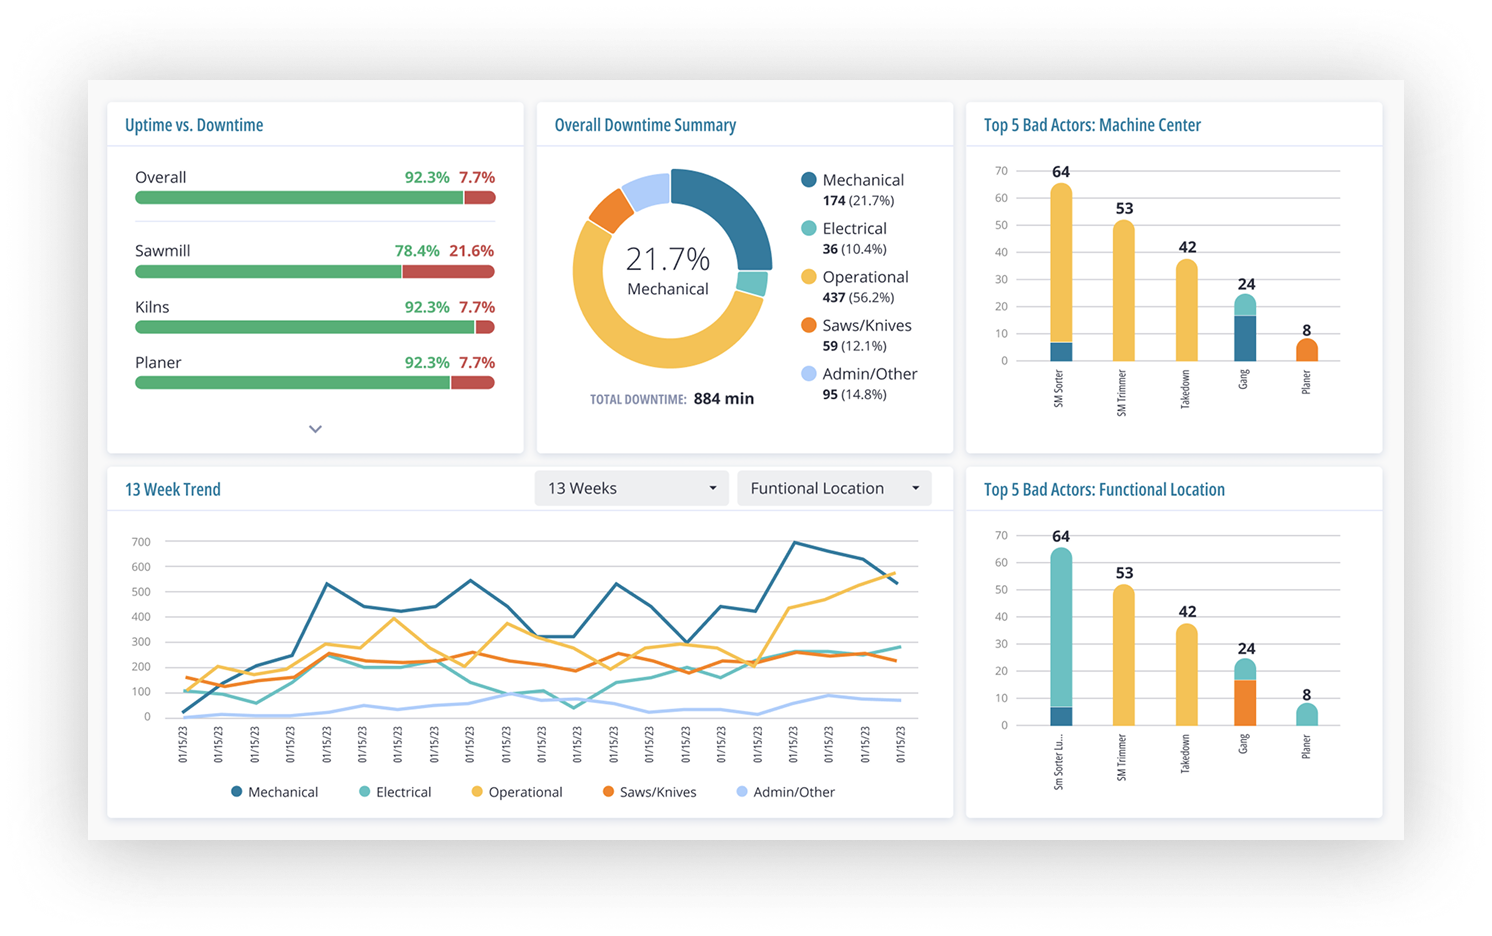Click the Planer uptime progress bar
The height and width of the screenshot is (936, 1492).
point(315,383)
